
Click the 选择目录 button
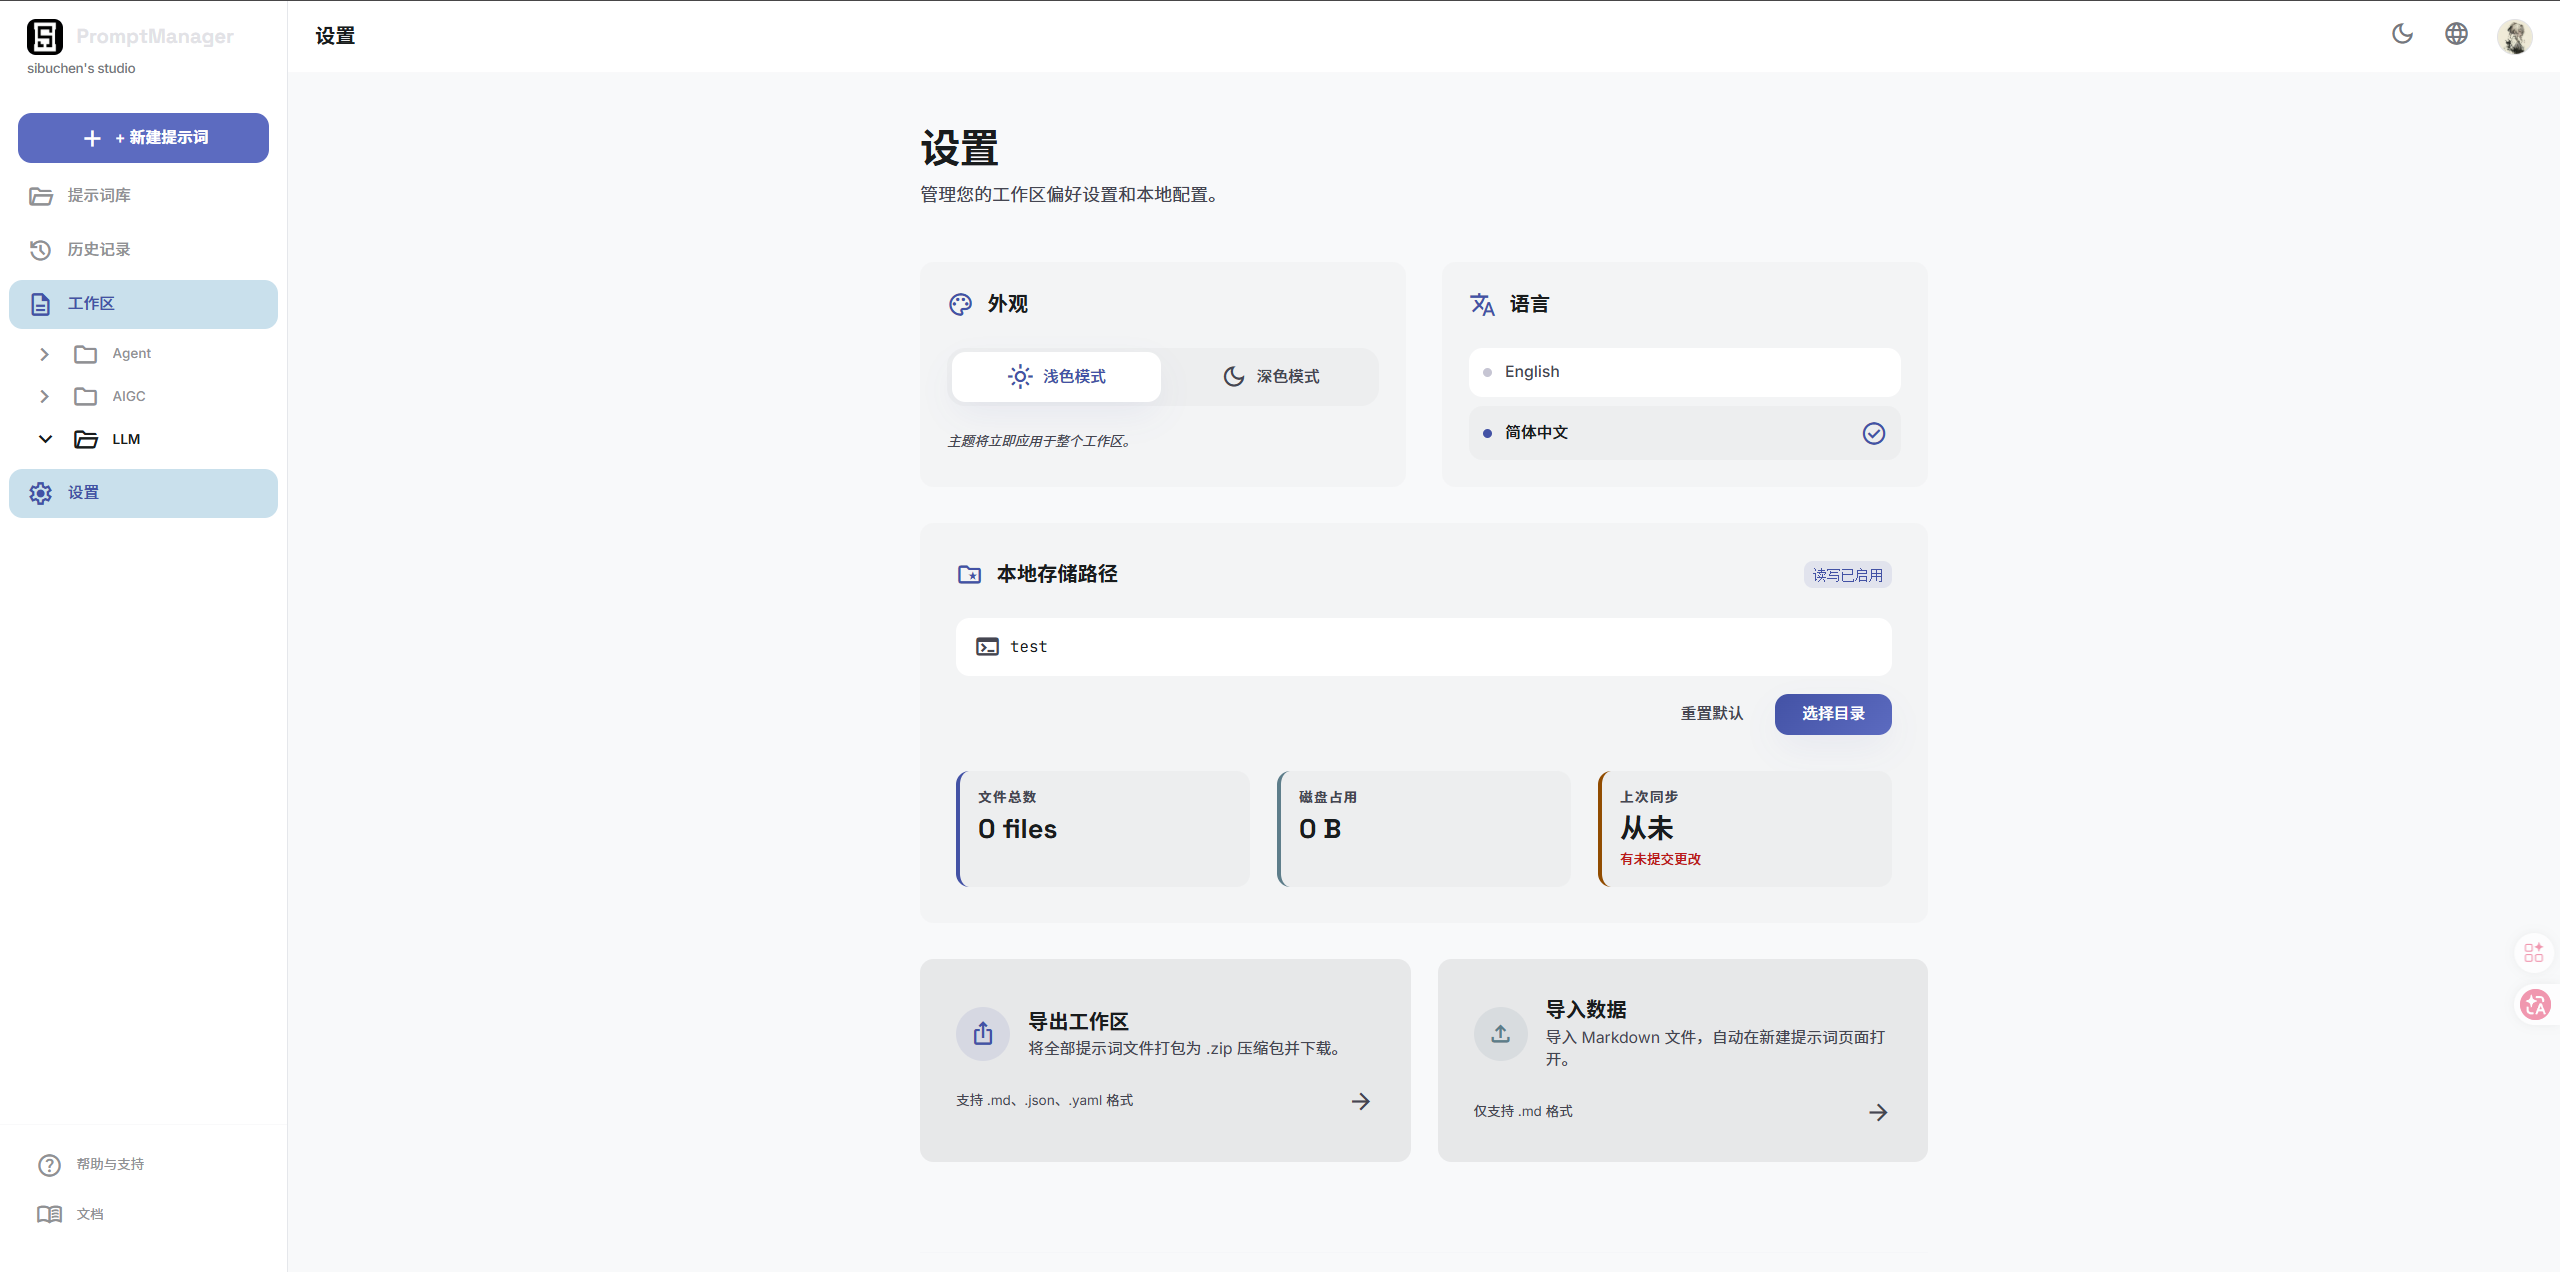click(1832, 714)
